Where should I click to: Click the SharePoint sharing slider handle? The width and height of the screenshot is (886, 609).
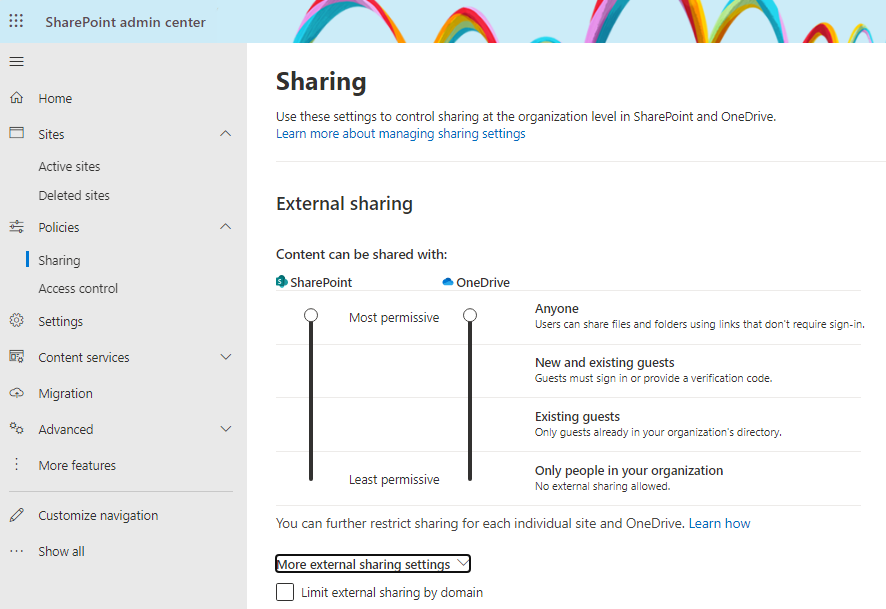[x=311, y=315]
